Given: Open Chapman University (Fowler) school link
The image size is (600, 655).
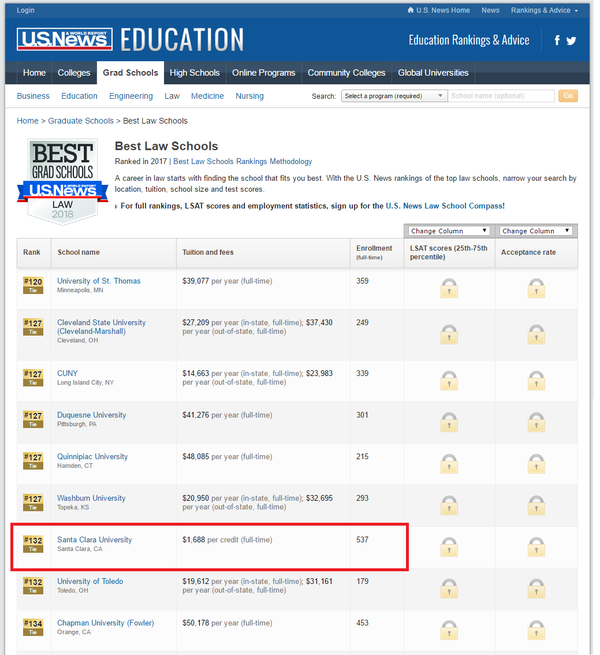Looking at the screenshot, I should tap(105, 623).
